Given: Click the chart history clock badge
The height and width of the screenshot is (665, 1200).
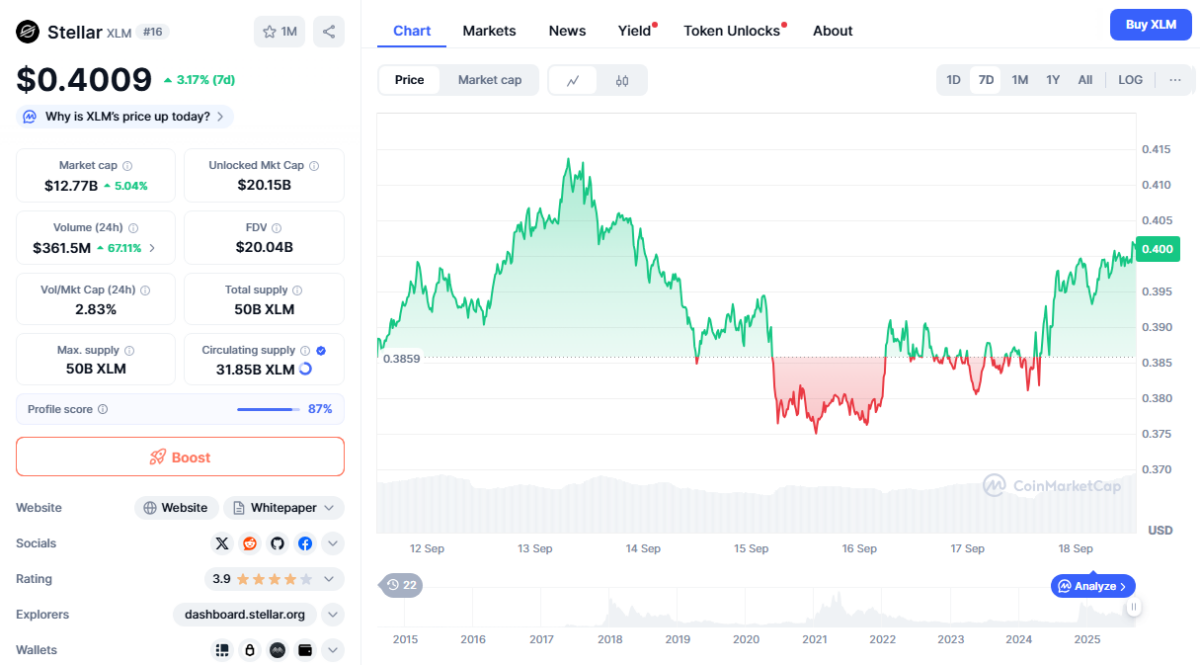Looking at the screenshot, I should point(403,585).
